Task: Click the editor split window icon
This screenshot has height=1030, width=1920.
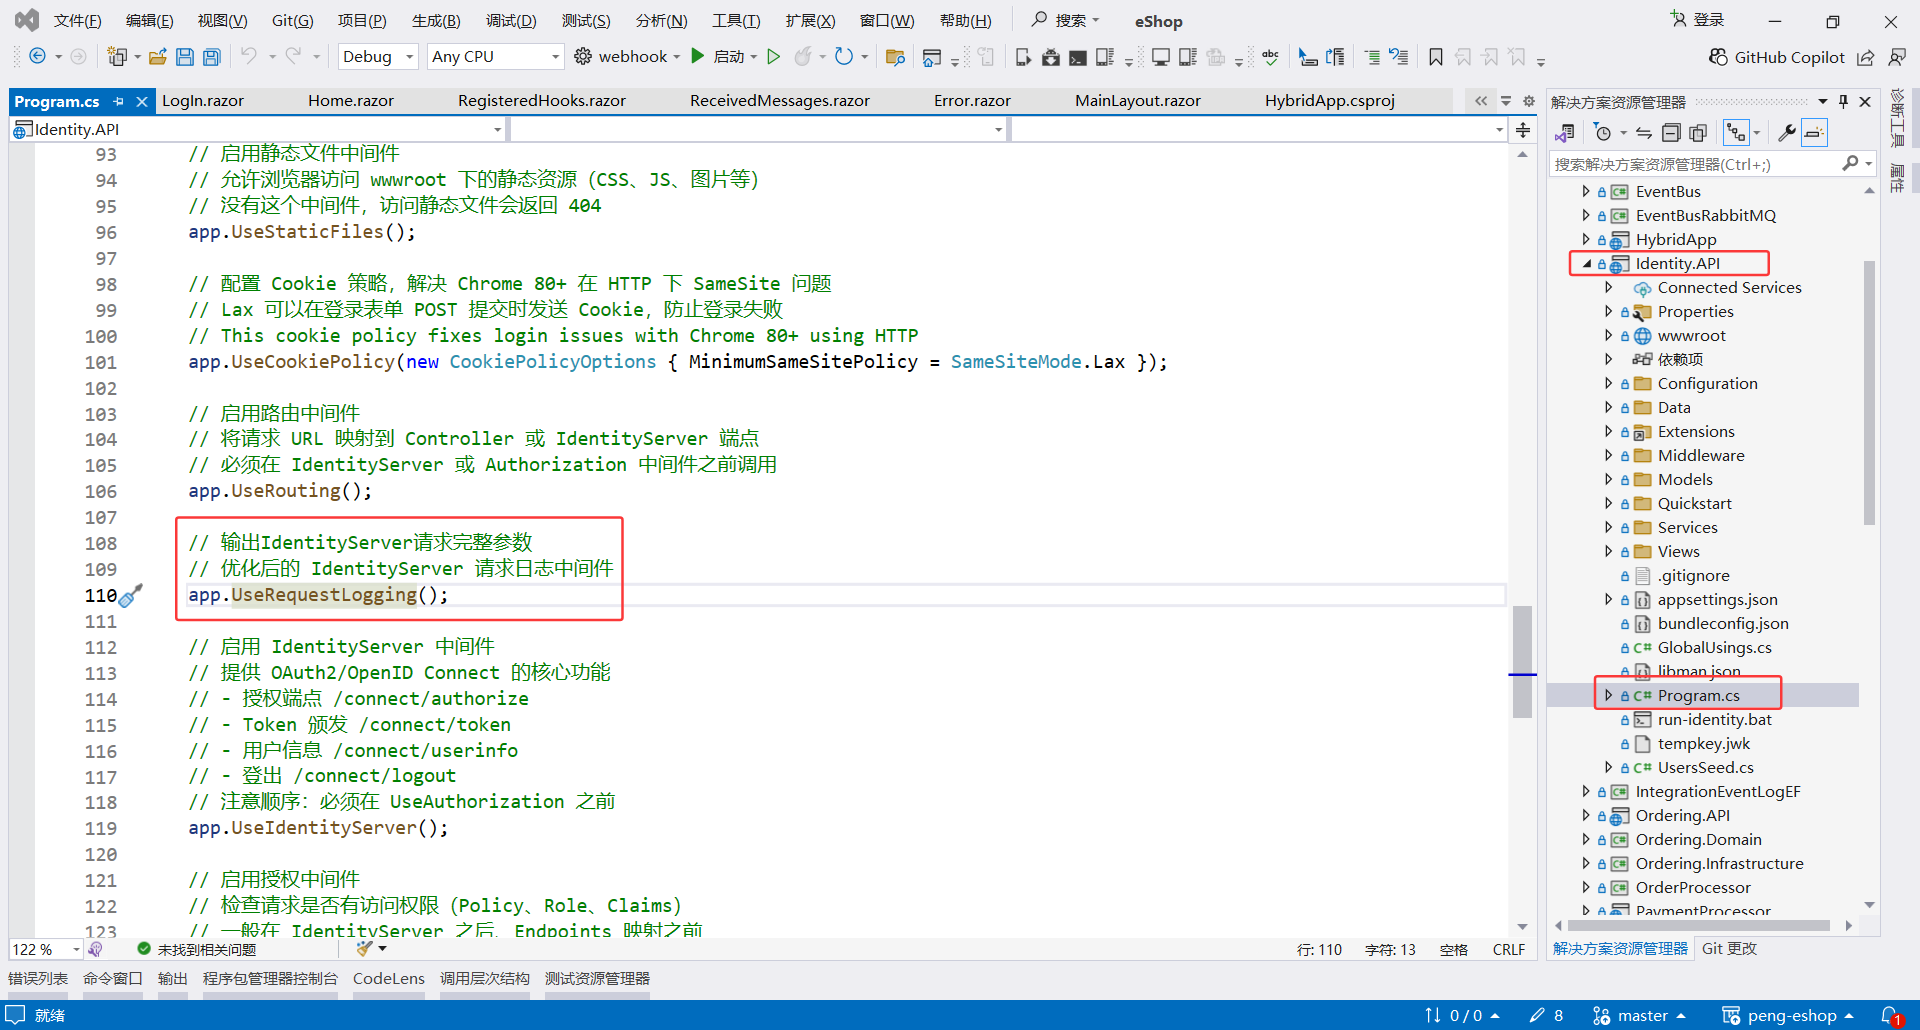Action: click(1523, 130)
